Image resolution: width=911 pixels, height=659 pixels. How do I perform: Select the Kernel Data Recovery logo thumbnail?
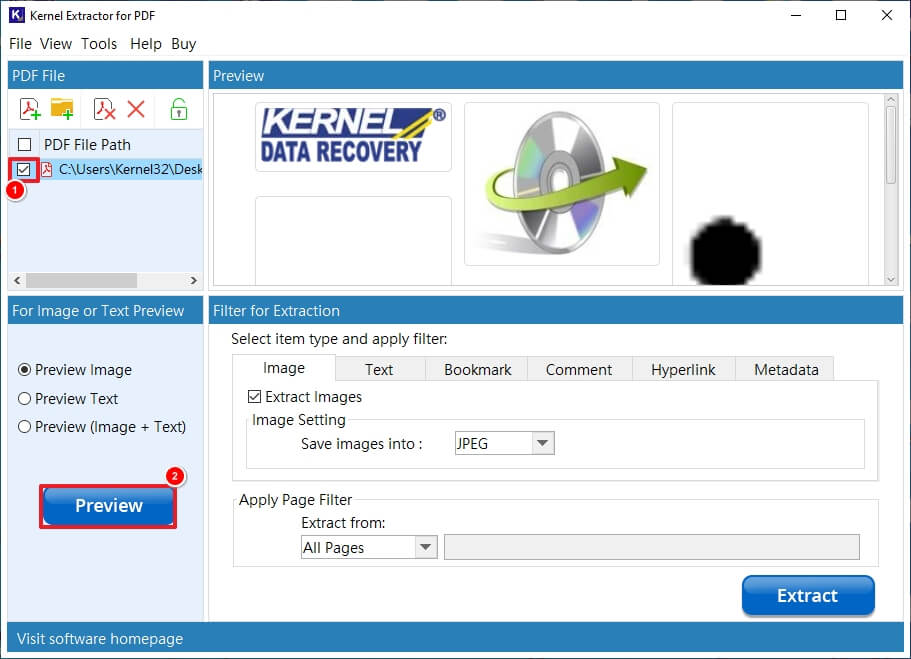coord(353,137)
